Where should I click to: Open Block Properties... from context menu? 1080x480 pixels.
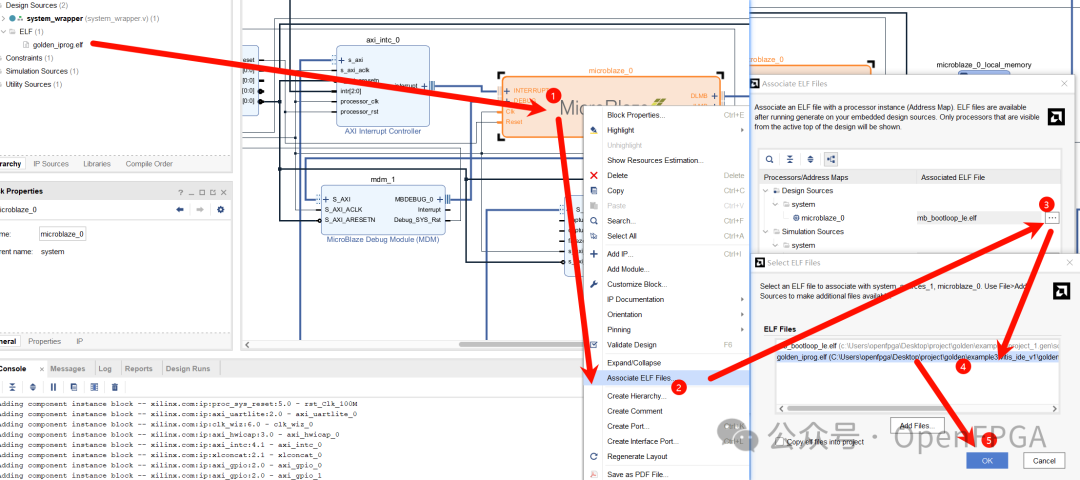pos(666,115)
